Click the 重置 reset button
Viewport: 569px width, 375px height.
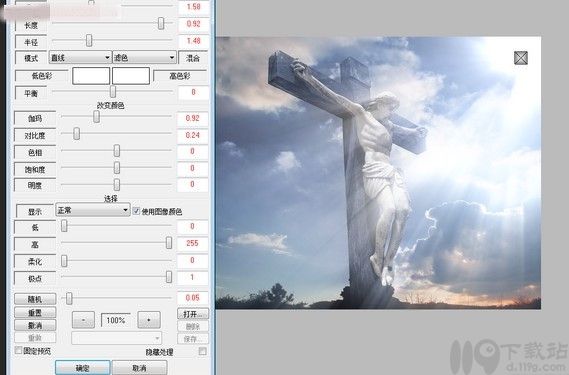point(35,312)
